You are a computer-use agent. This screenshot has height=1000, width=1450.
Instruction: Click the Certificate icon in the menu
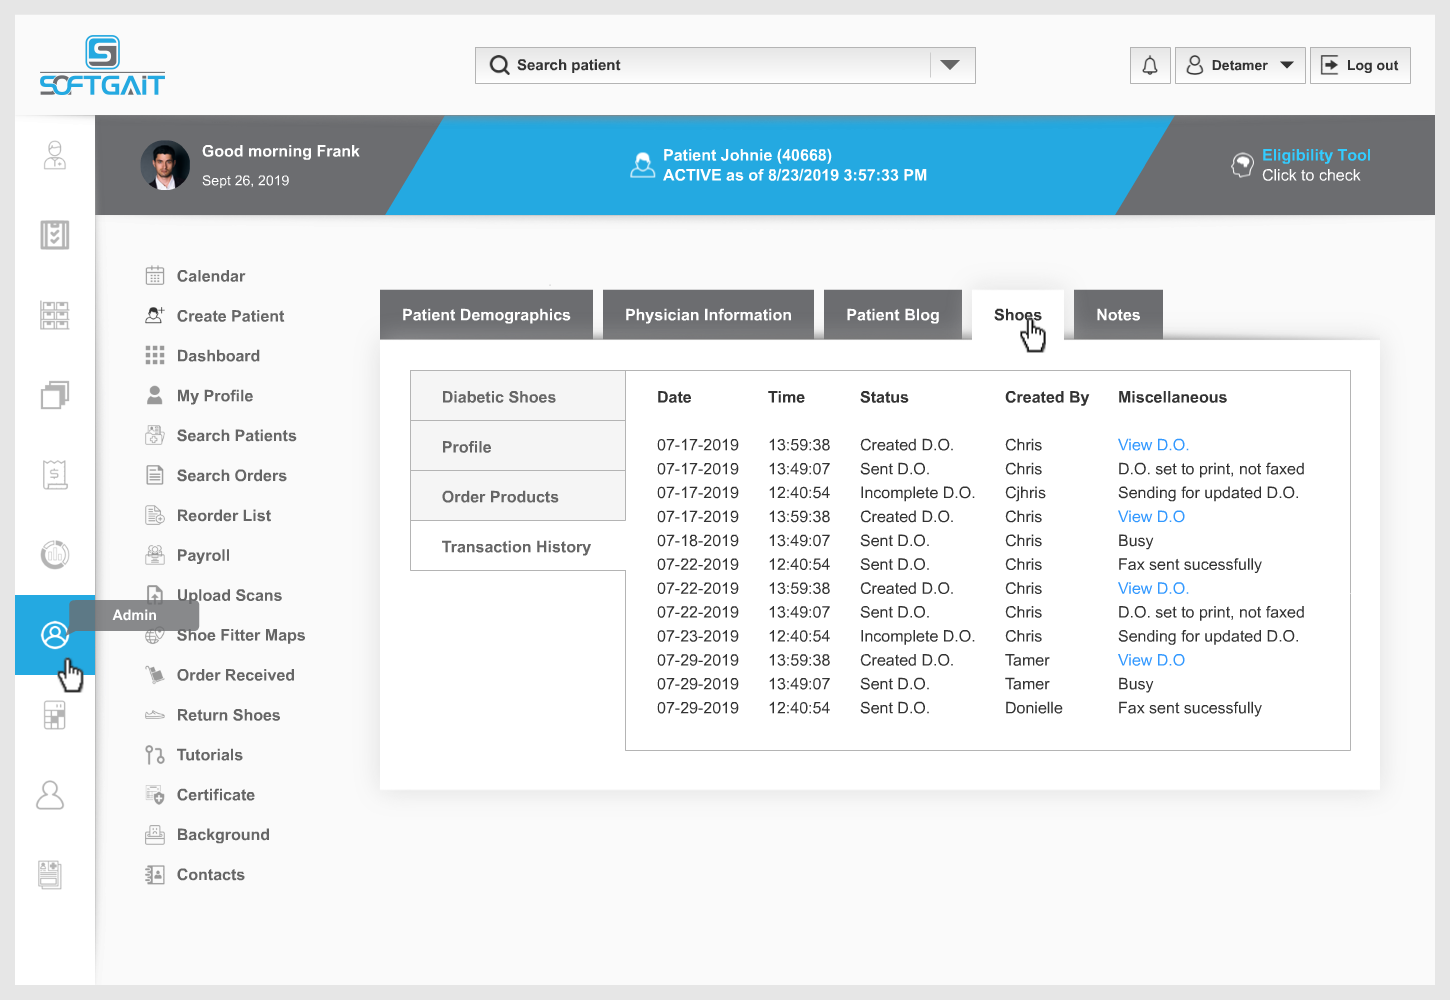155,795
